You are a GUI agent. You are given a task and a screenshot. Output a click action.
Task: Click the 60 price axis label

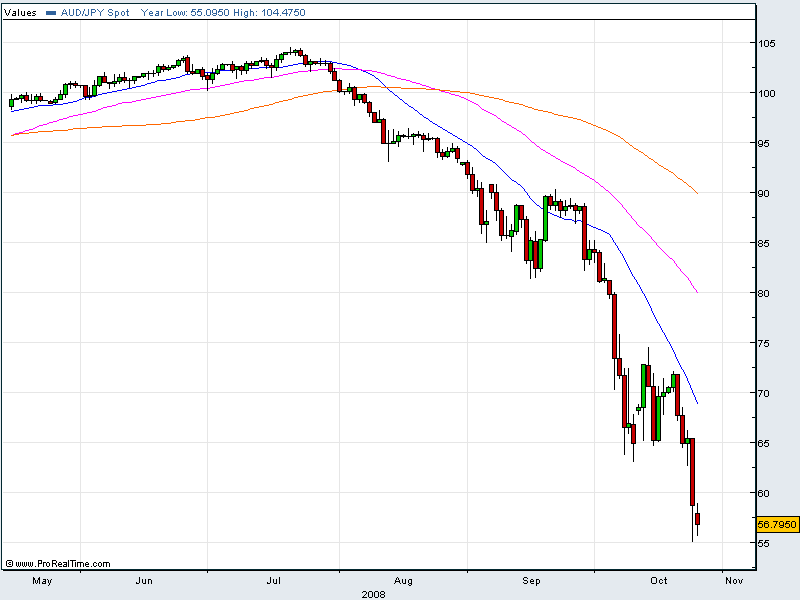click(x=764, y=493)
